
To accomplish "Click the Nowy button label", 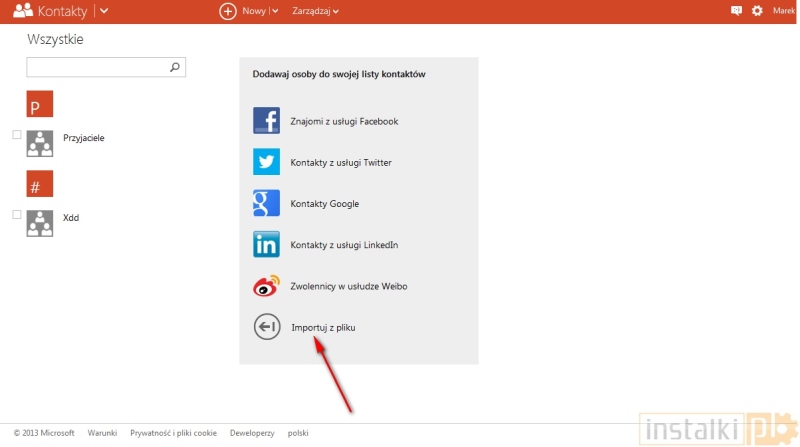I will click(254, 11).
